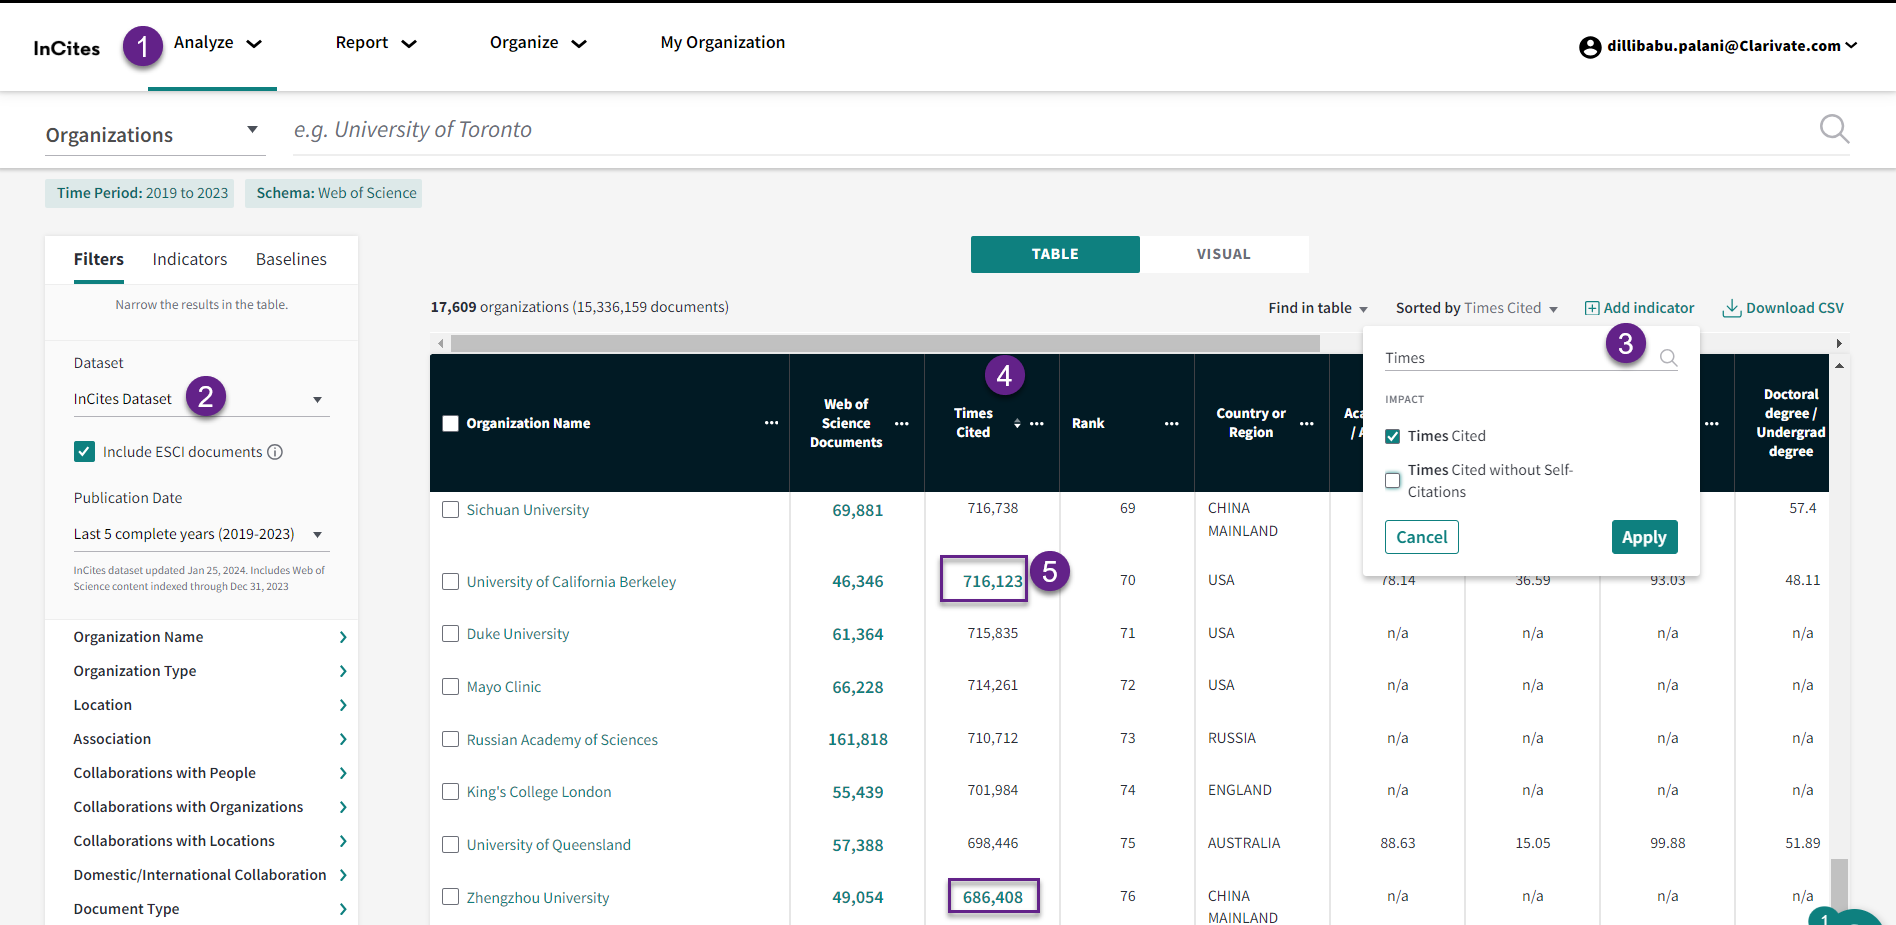Uncheck the Times Cited indicator
1896x925 pixels.
click(1392, 436)
